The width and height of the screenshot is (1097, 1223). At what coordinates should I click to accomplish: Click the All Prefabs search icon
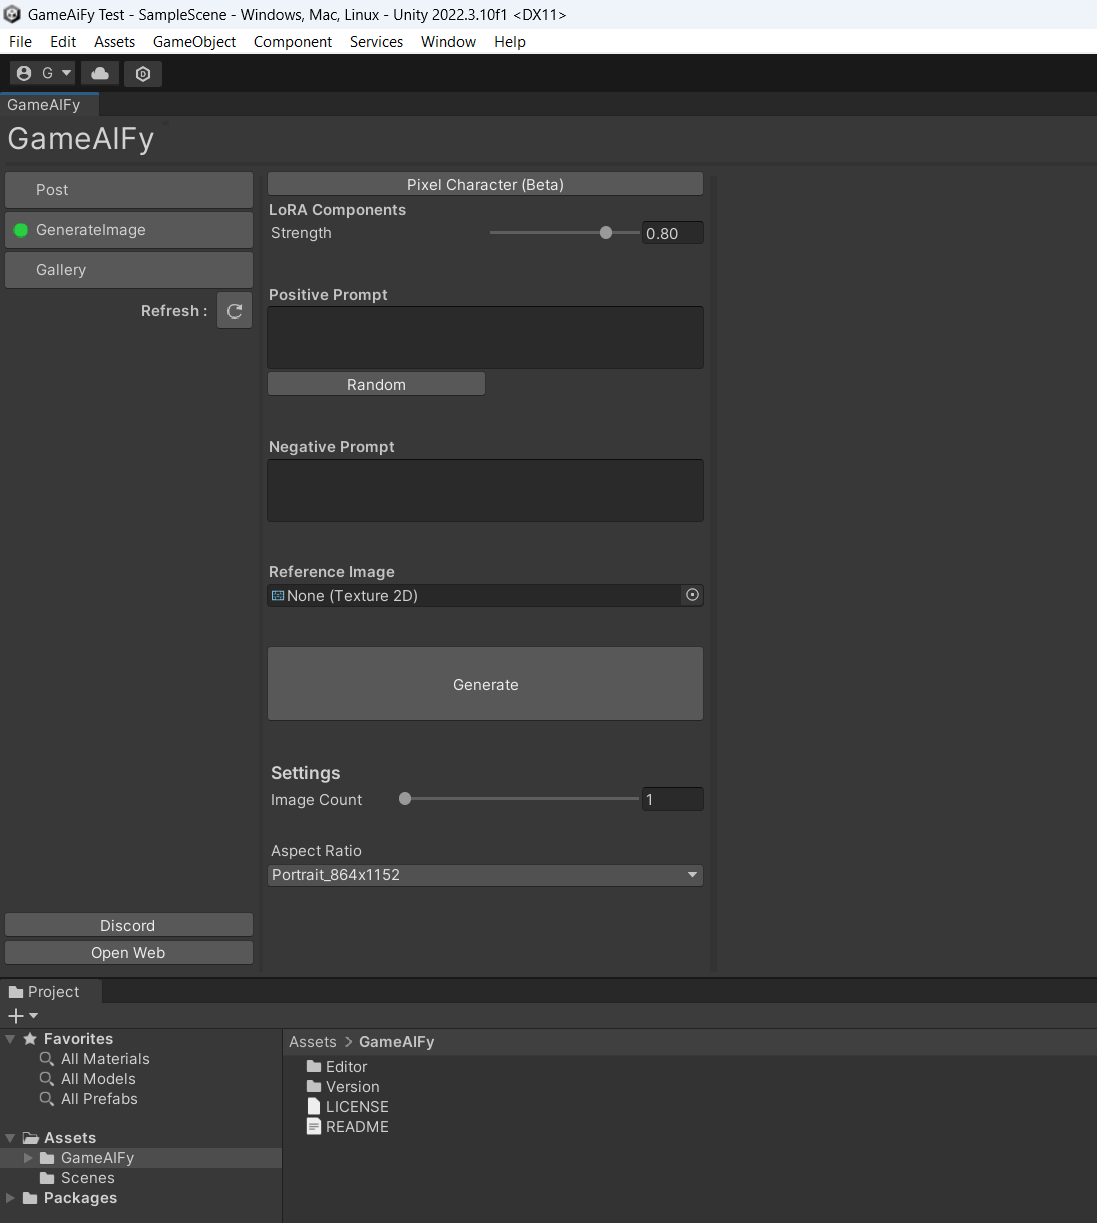click(x=47, y=1099)
